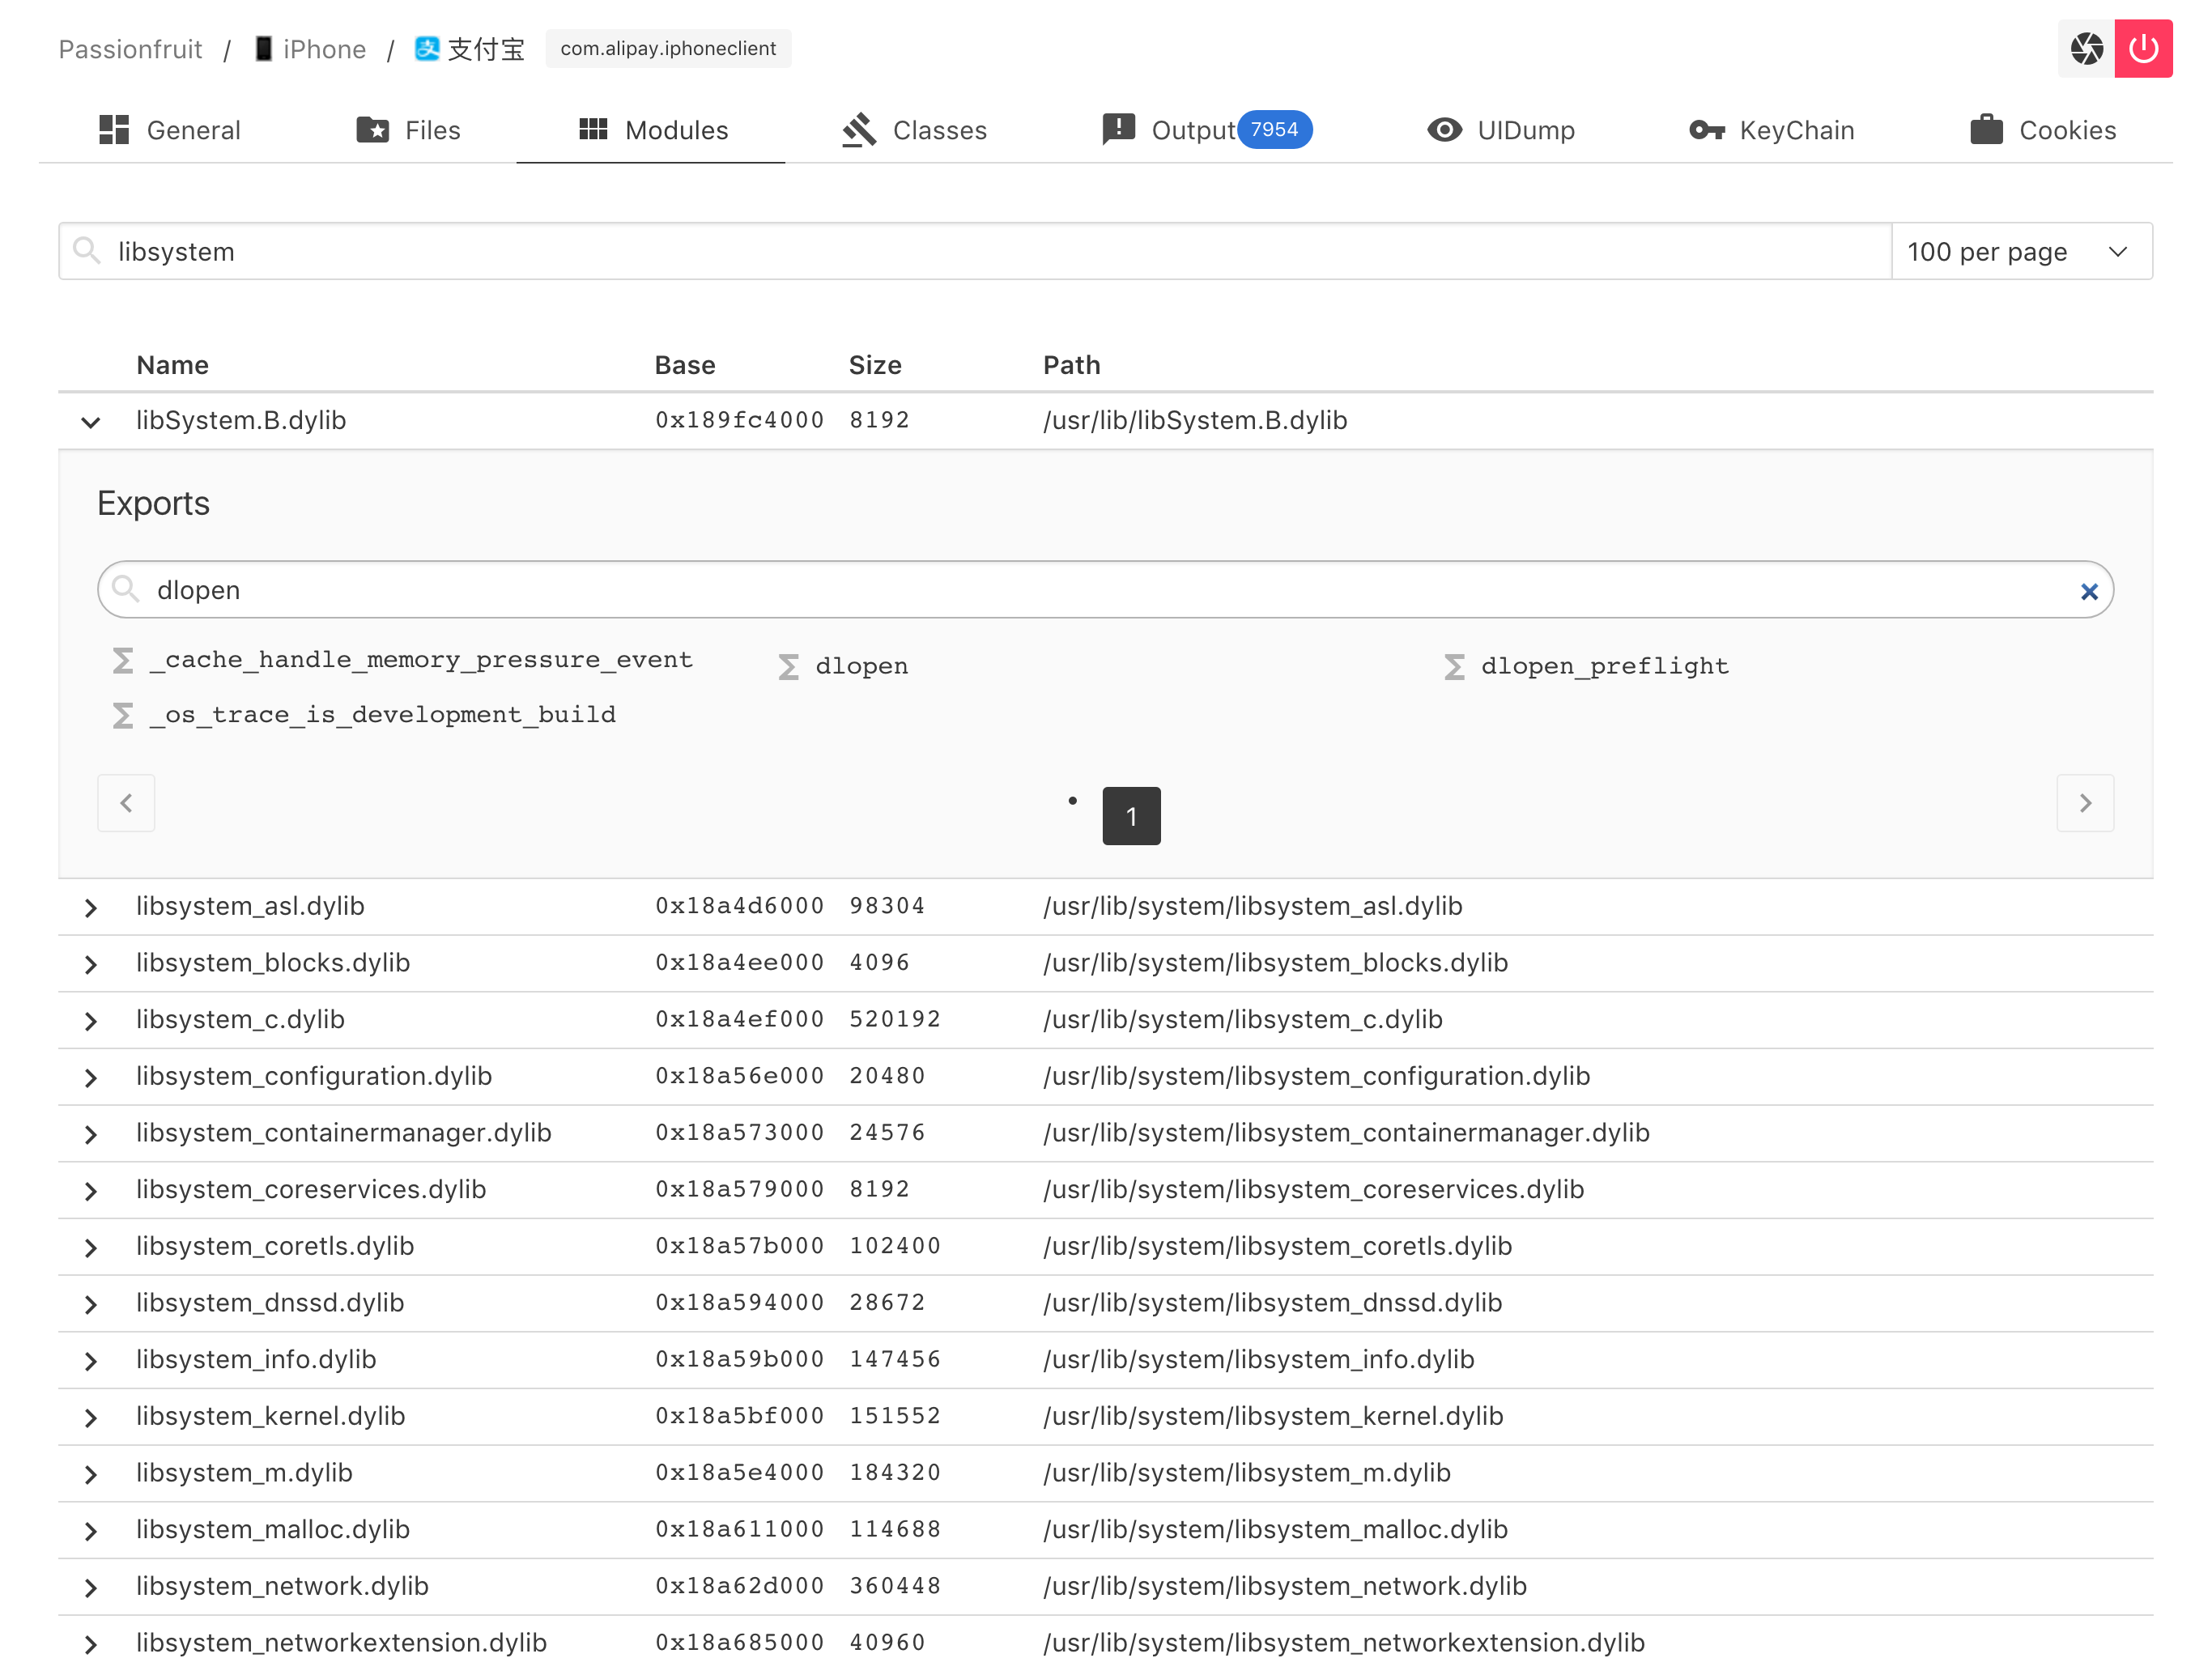The width and height of the screenshot is (2212, 1658).
Task: Go to next exports page arrow
Action: point(2084,802)
